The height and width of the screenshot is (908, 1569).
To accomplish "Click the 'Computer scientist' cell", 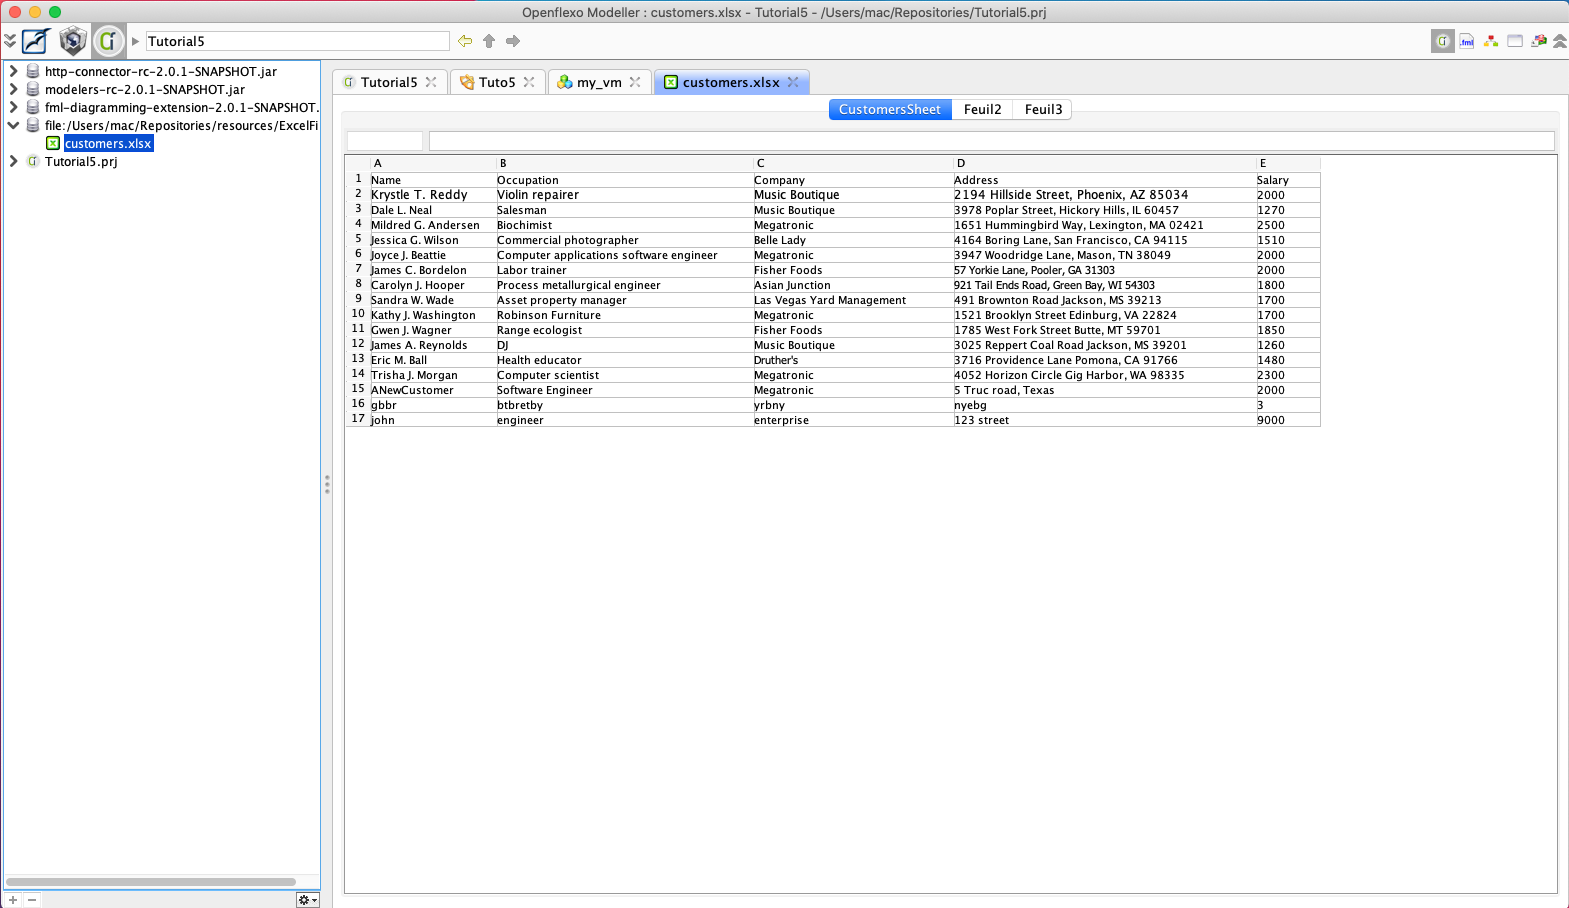I will [624, 375].
